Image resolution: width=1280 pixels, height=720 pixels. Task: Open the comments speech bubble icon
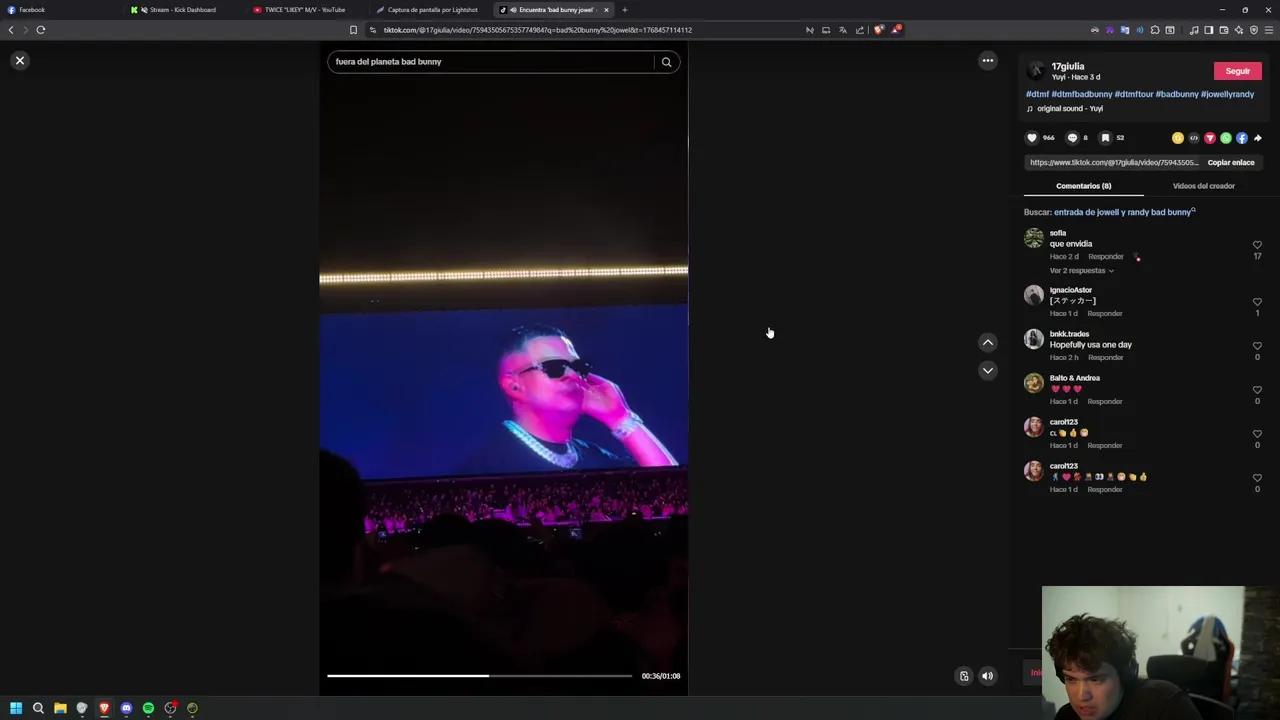click(1070, 137)
